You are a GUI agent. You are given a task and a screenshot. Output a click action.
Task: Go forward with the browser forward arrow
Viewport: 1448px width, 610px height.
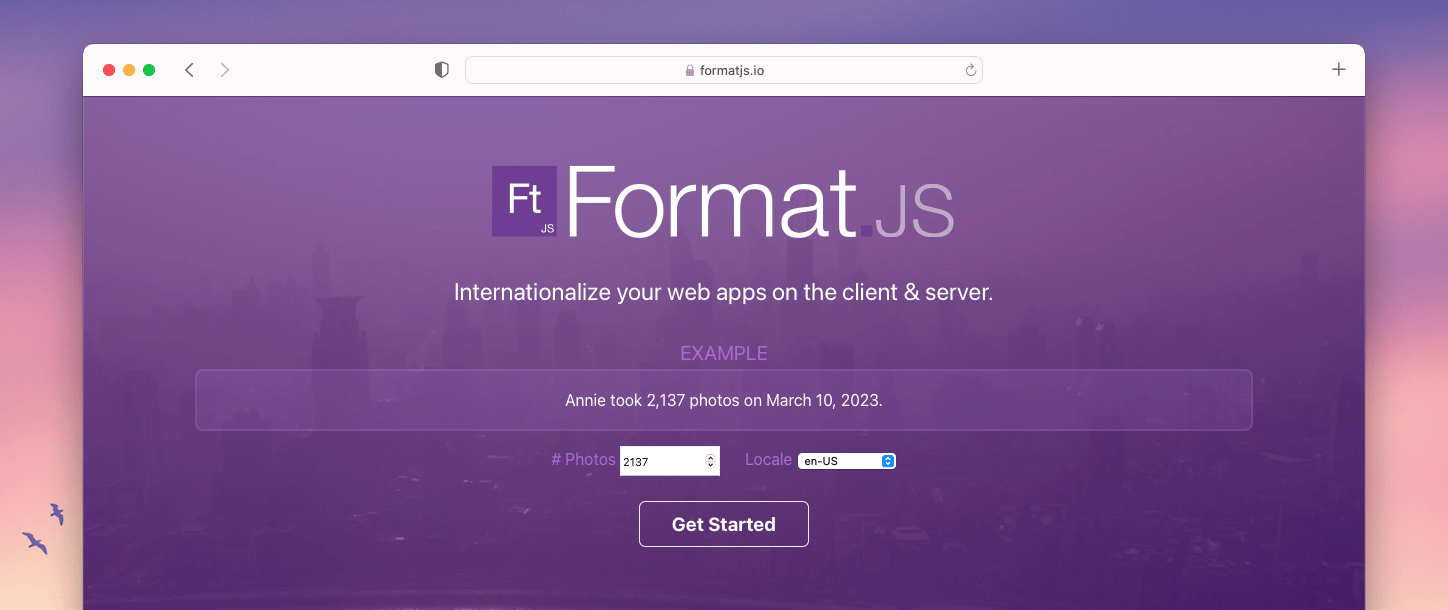(x=225, y=70)
